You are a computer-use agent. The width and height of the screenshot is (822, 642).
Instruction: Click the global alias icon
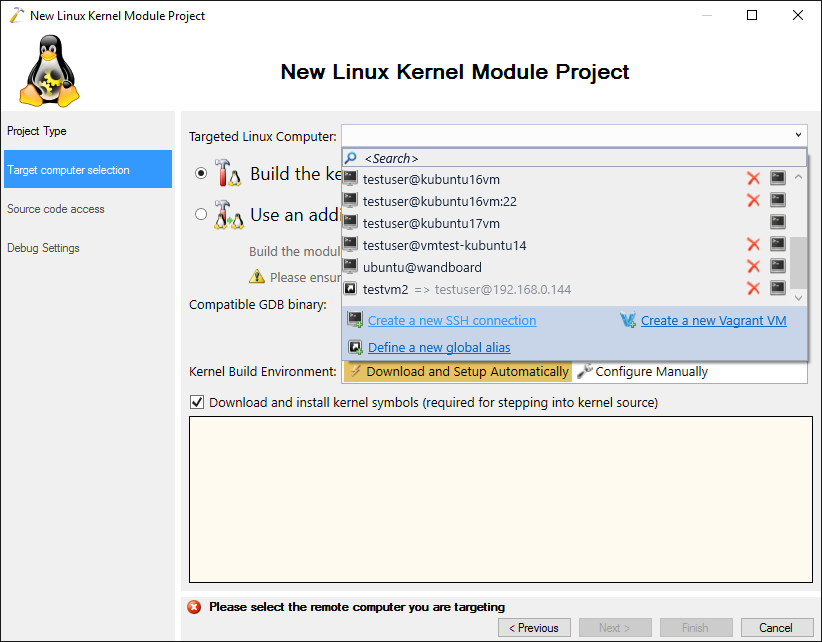355,347
